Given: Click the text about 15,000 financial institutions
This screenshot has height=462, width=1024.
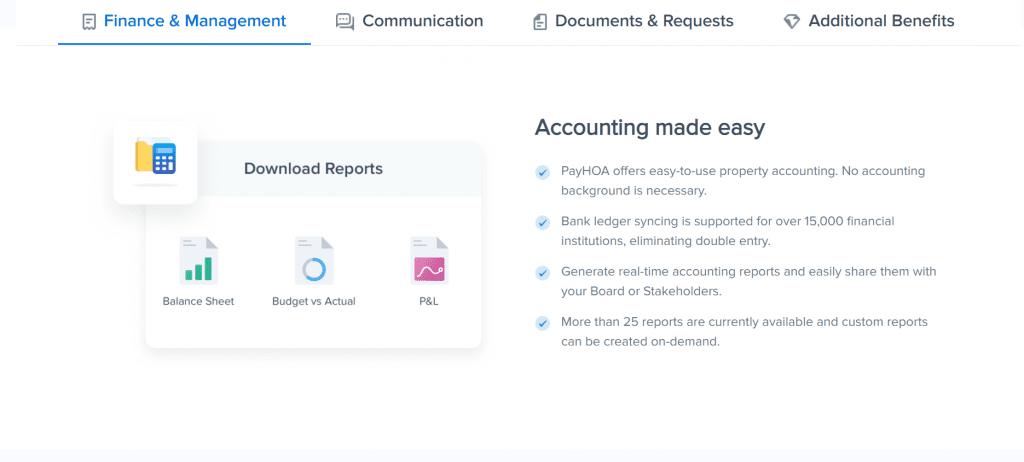Looking at the screenshot, I should tap(728, 231).
